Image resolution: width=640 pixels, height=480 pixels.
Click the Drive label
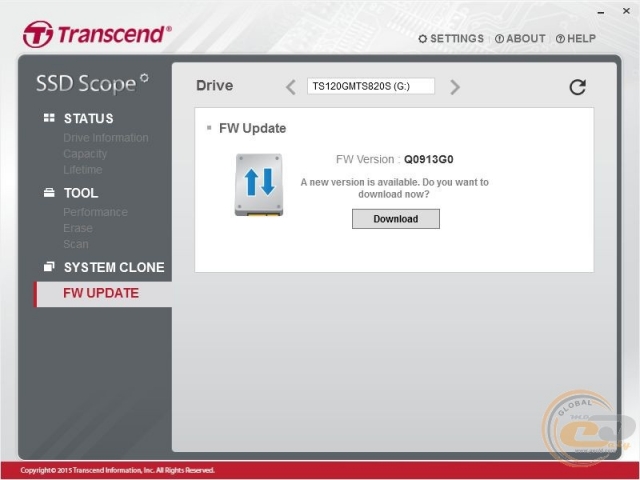[214, 85]
